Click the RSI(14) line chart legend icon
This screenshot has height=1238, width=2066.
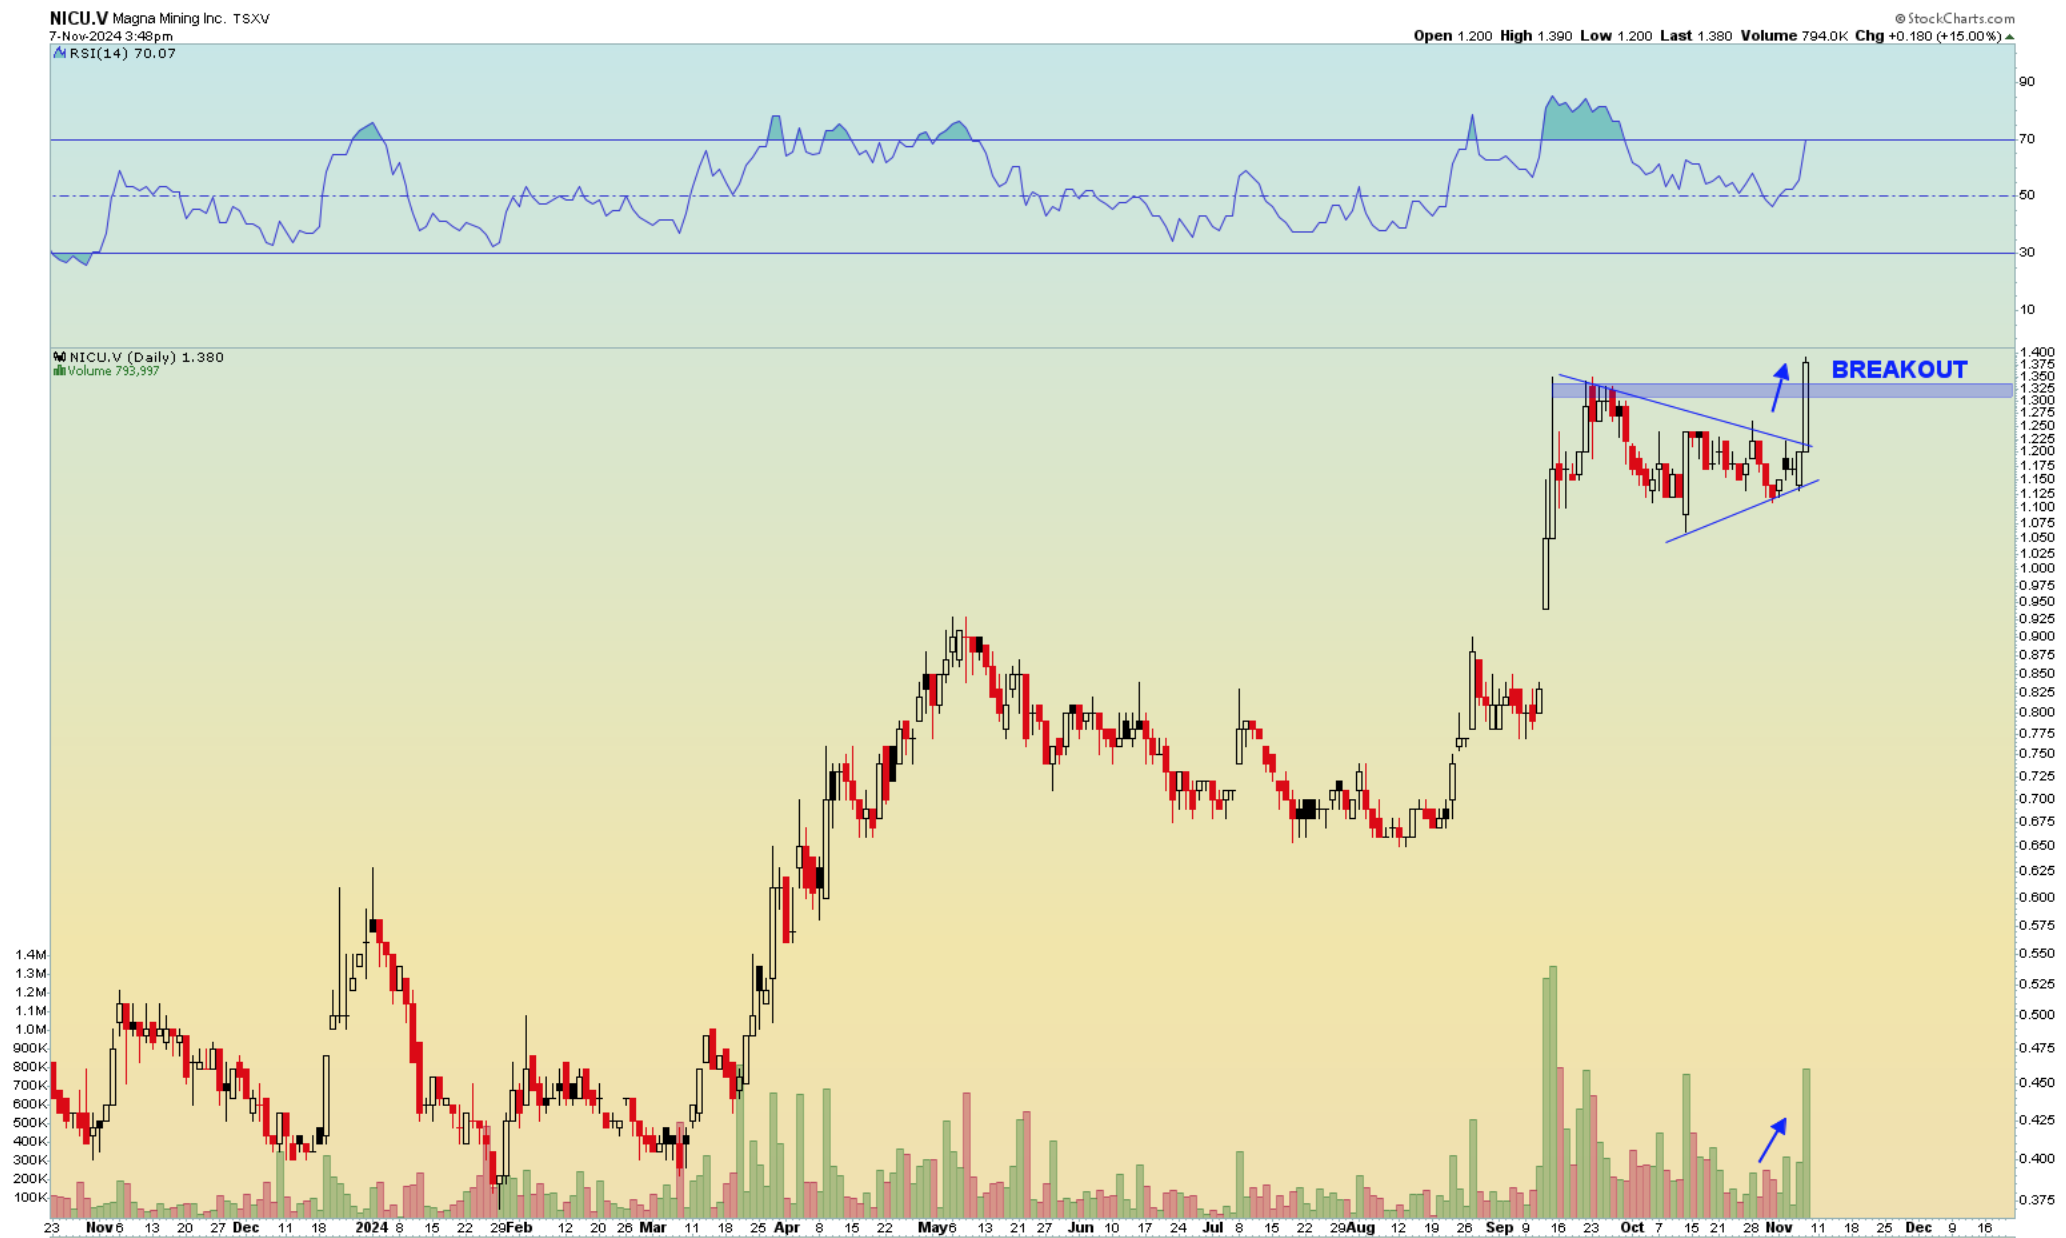point(59,53)
